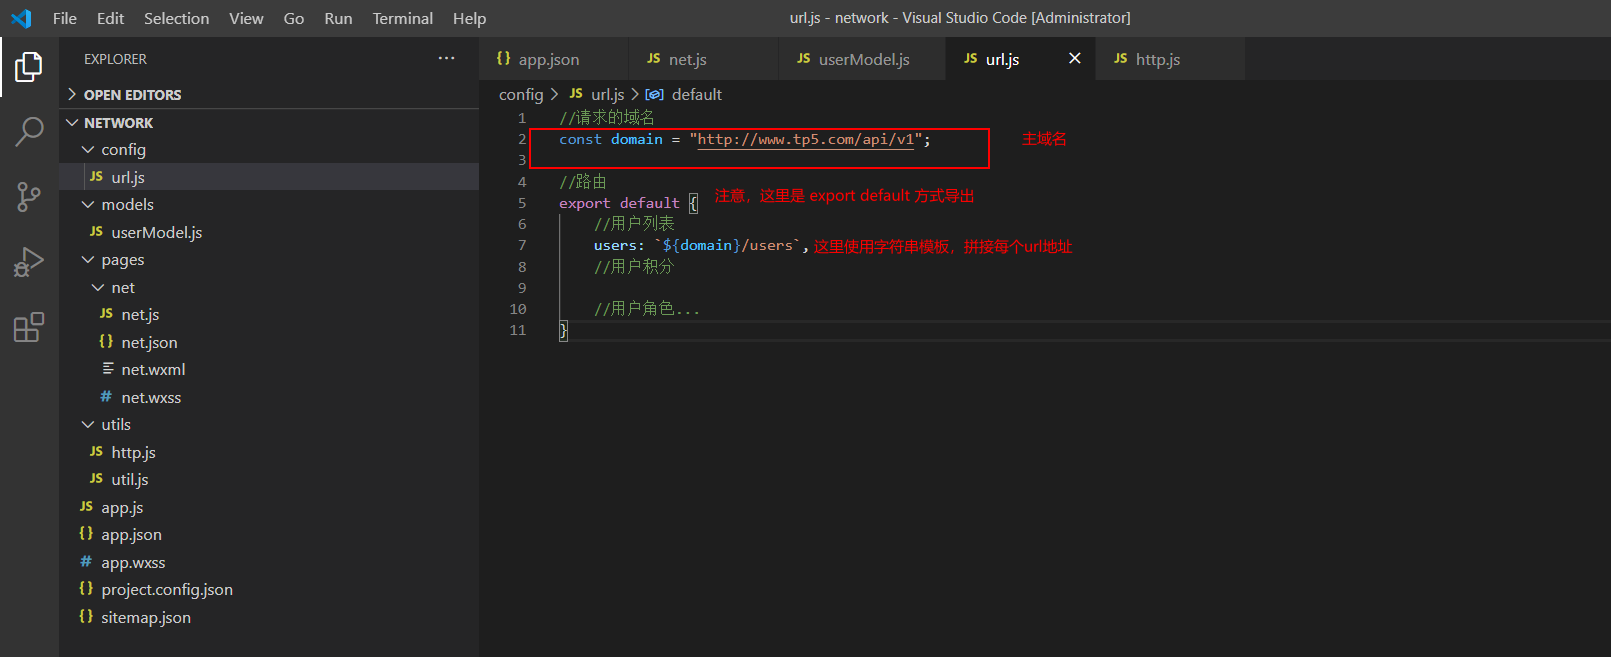The height and width of the screenshot is (657, 1611).
Task: Open the File menu
Action: pos(65,18)
